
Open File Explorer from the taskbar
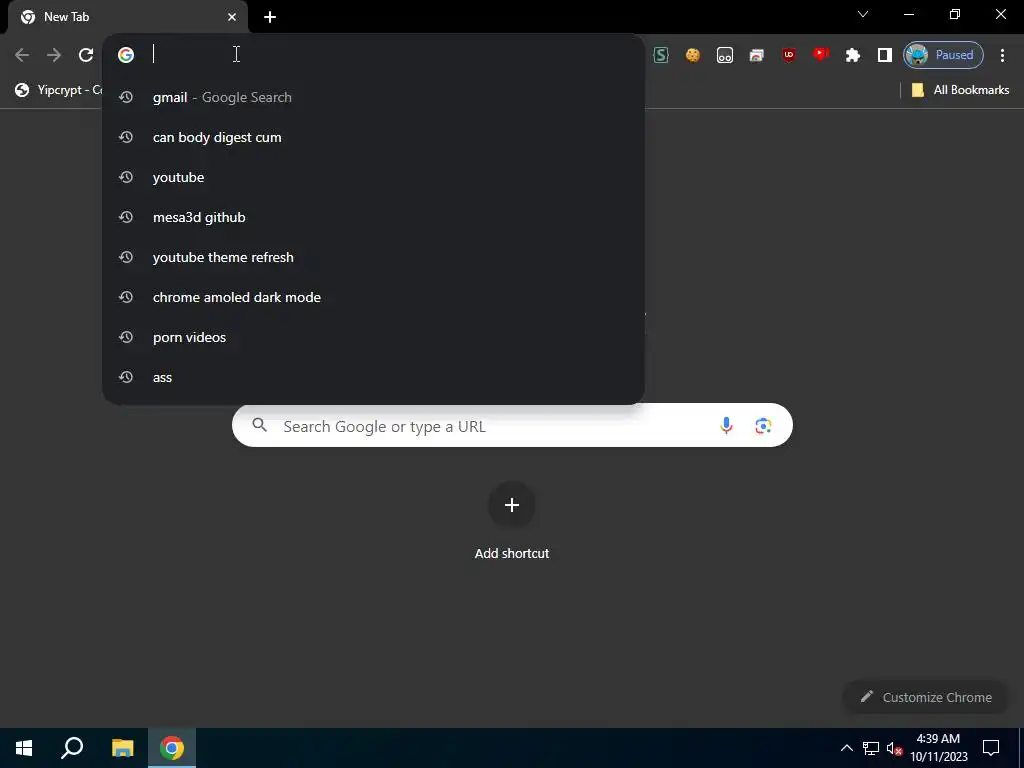coord(122,748)
